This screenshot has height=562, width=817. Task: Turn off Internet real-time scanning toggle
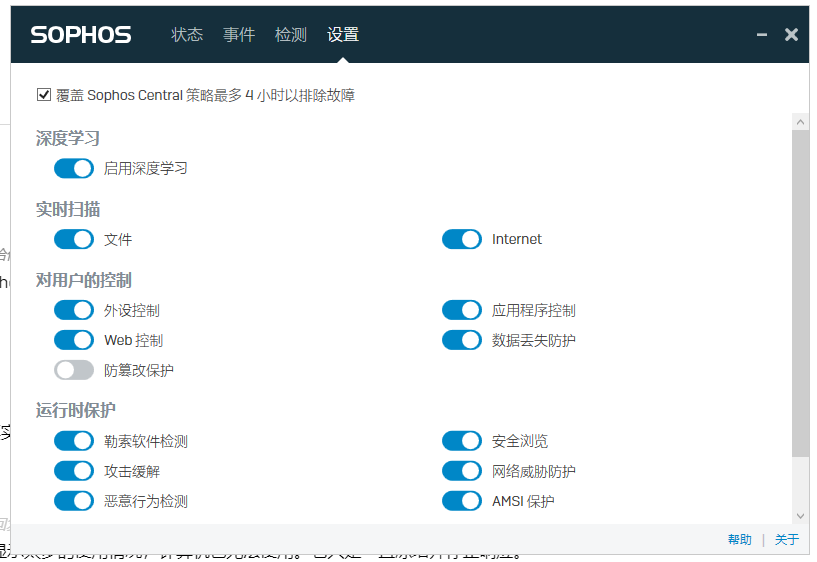tap(462, 240)
